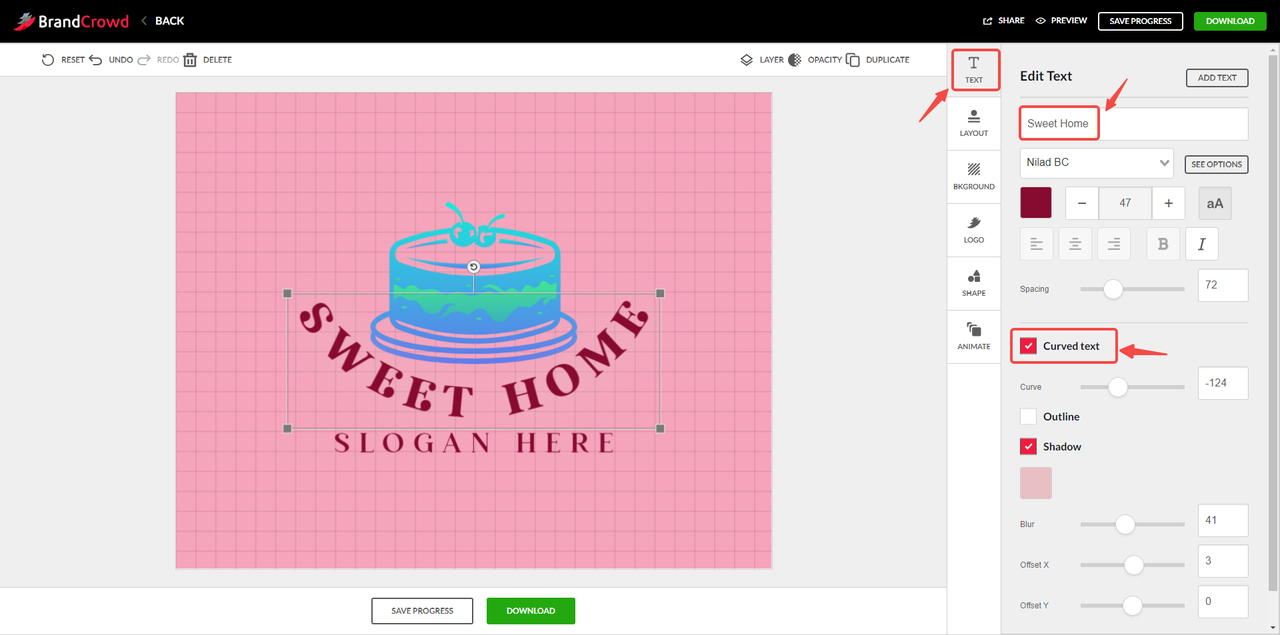1280x635 pixels.
Task: Undo the last action
Action: tap(96, 60)
